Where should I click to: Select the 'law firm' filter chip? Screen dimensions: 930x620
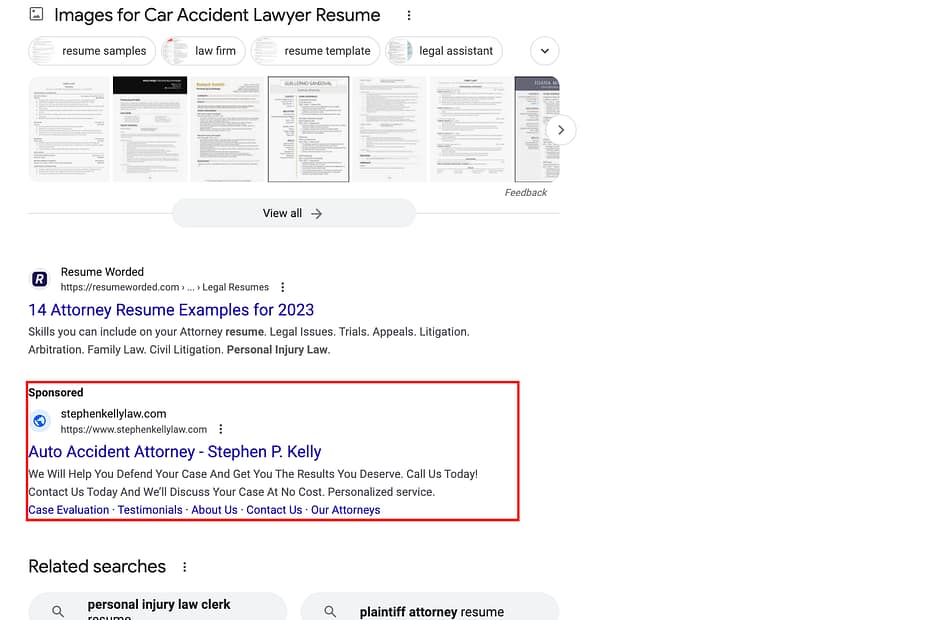tap(203, 51)
